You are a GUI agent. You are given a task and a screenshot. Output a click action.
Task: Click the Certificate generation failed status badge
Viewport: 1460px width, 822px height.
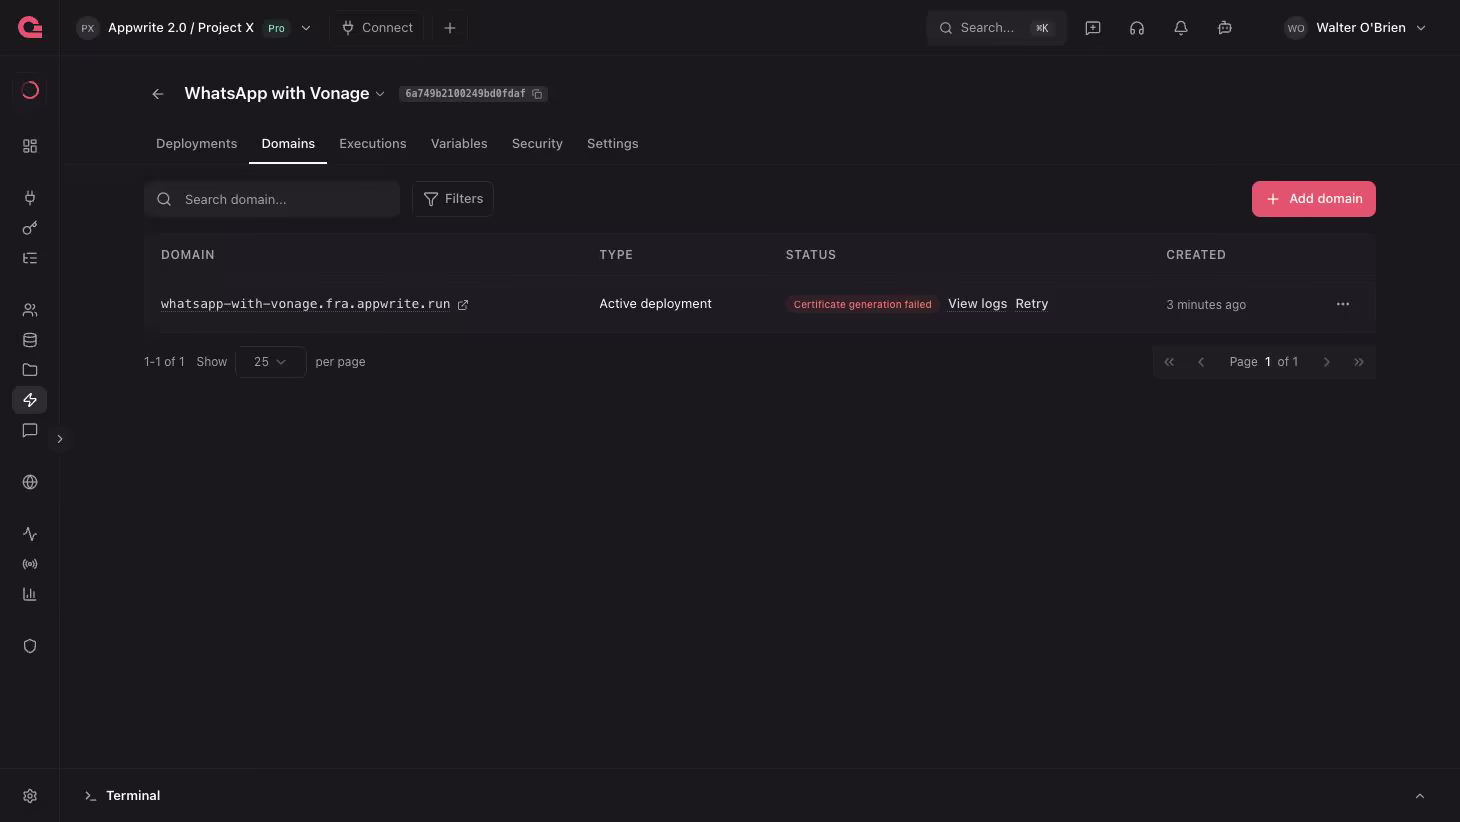coord(862,304)
